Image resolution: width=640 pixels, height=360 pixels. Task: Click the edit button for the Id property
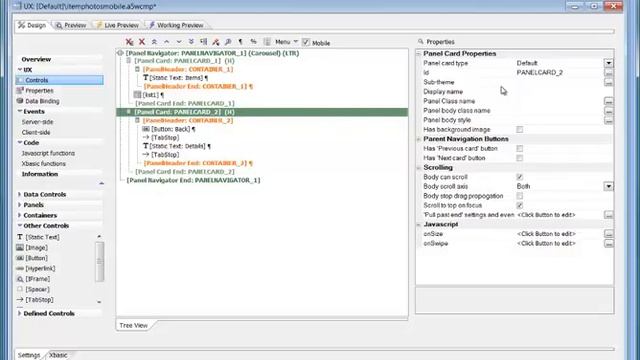tap(609, 73)
